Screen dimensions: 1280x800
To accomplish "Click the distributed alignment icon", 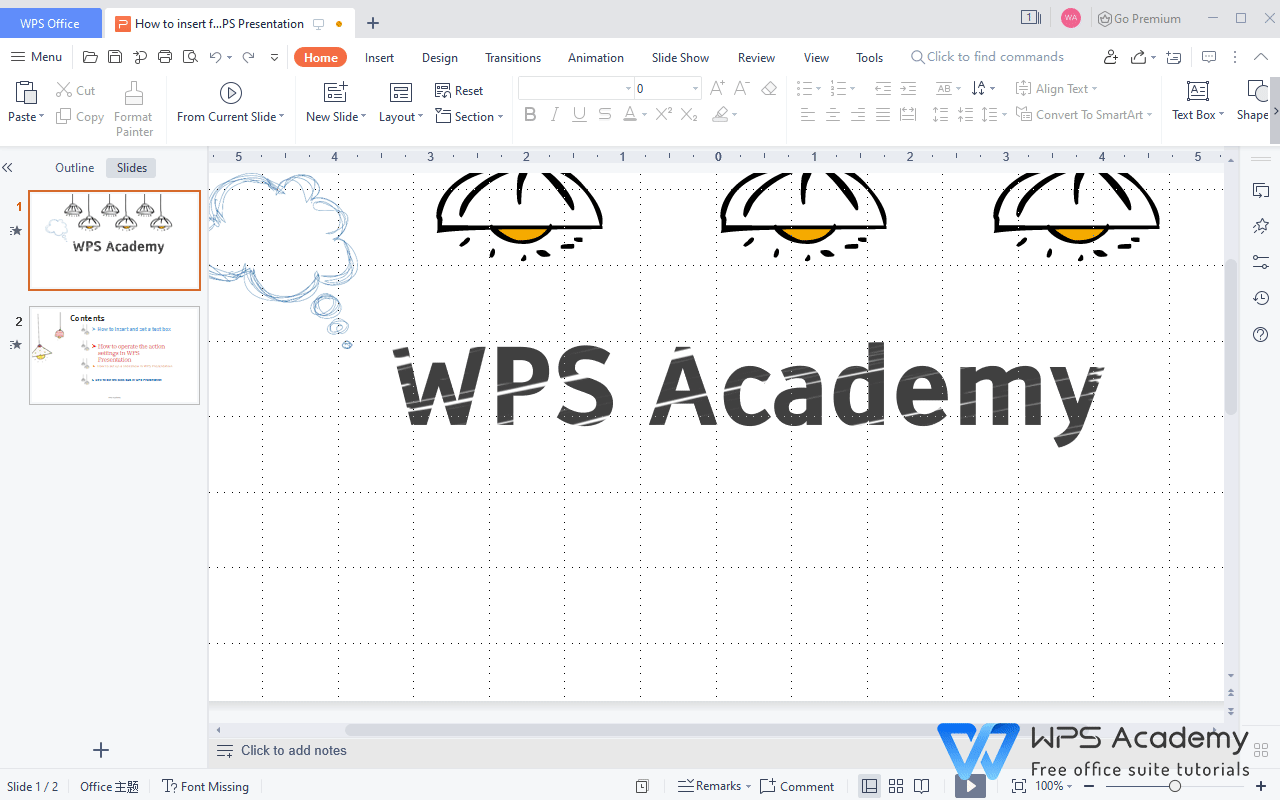I will click(908, 115).
